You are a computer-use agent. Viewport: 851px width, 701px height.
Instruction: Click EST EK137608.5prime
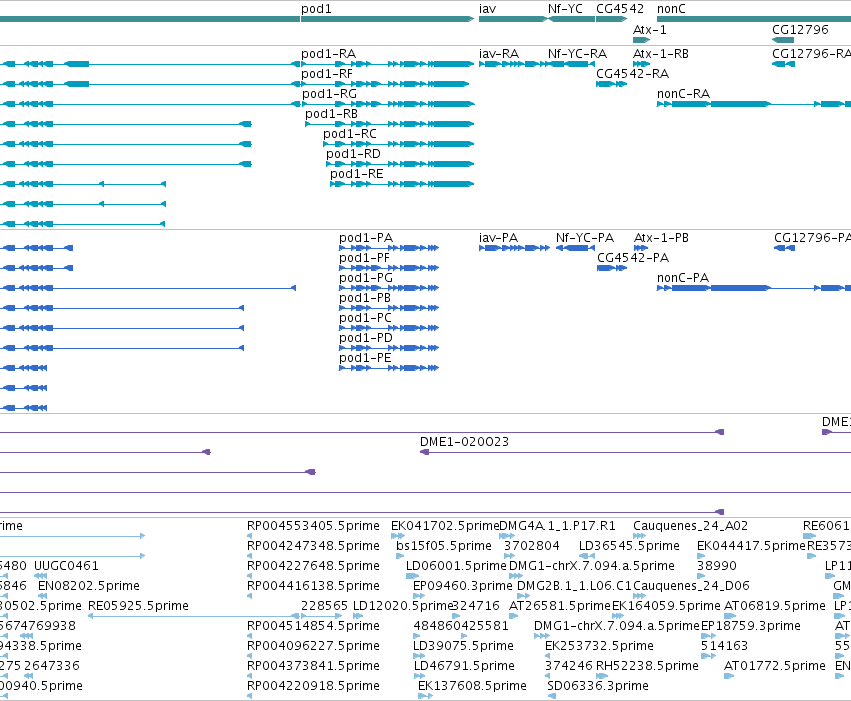[x=472, y=686]
